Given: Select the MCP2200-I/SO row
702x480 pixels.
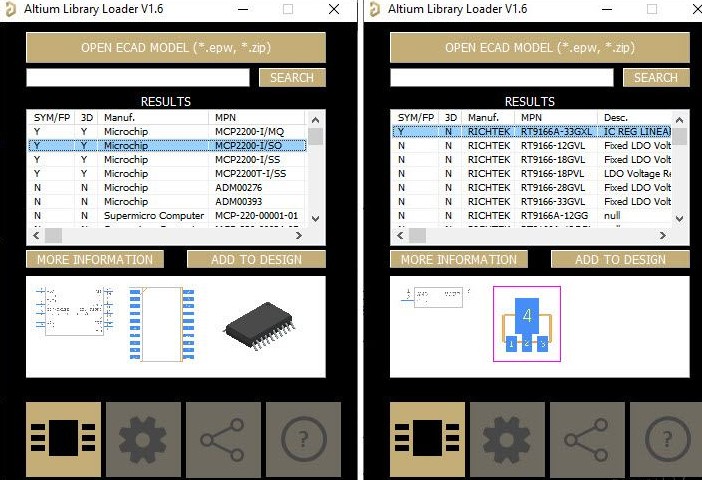Looking at the screenshot, I should 167,146.
